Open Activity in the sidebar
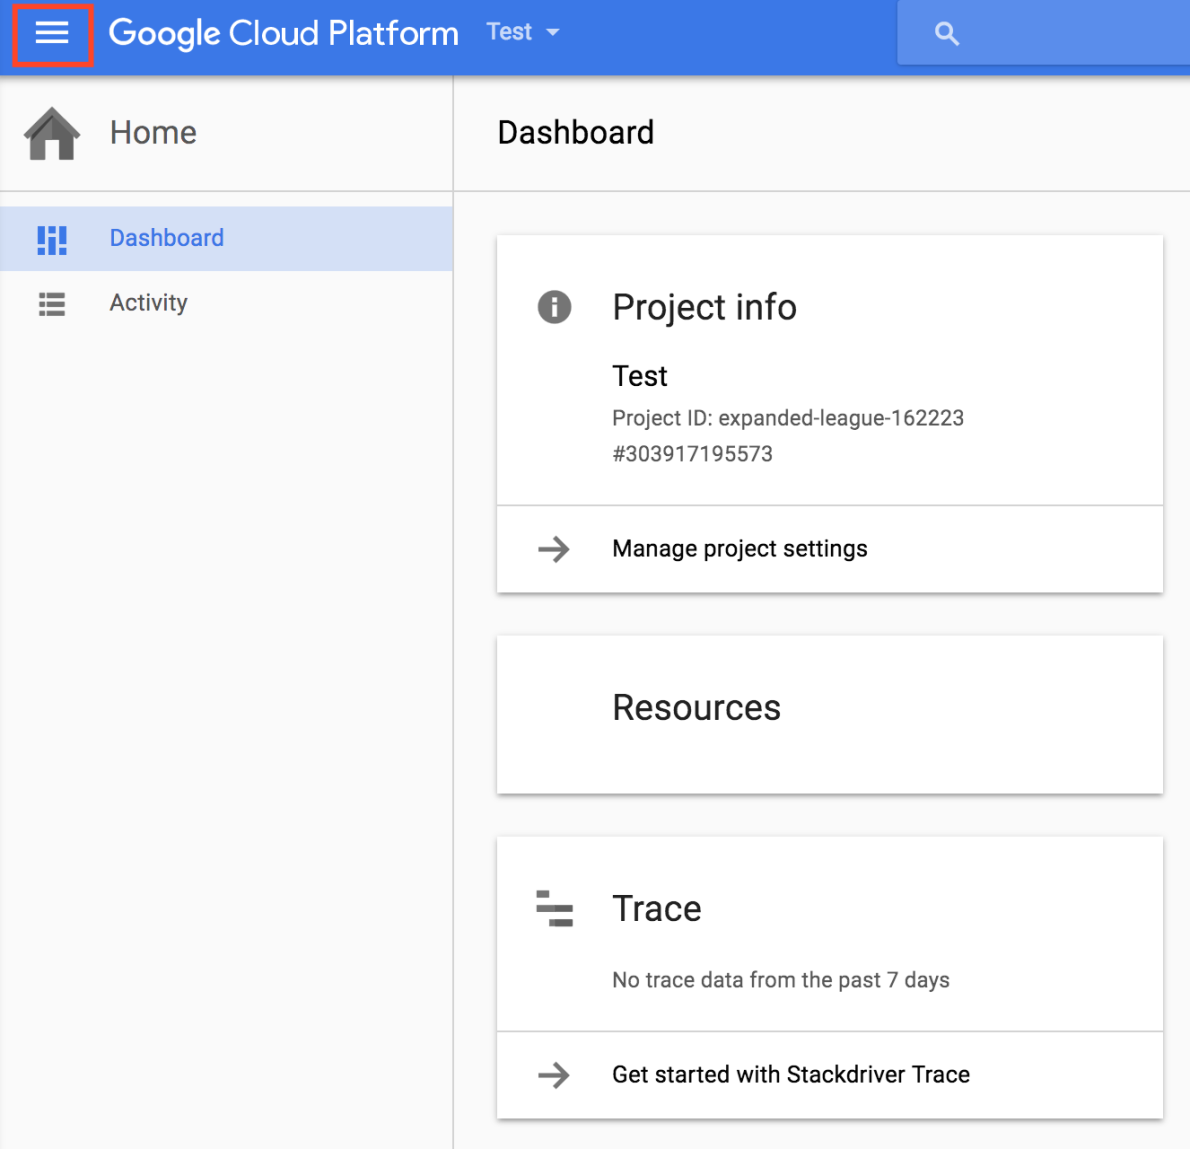This screenshot has width=1190, height=1149. [x=226, y=303]
